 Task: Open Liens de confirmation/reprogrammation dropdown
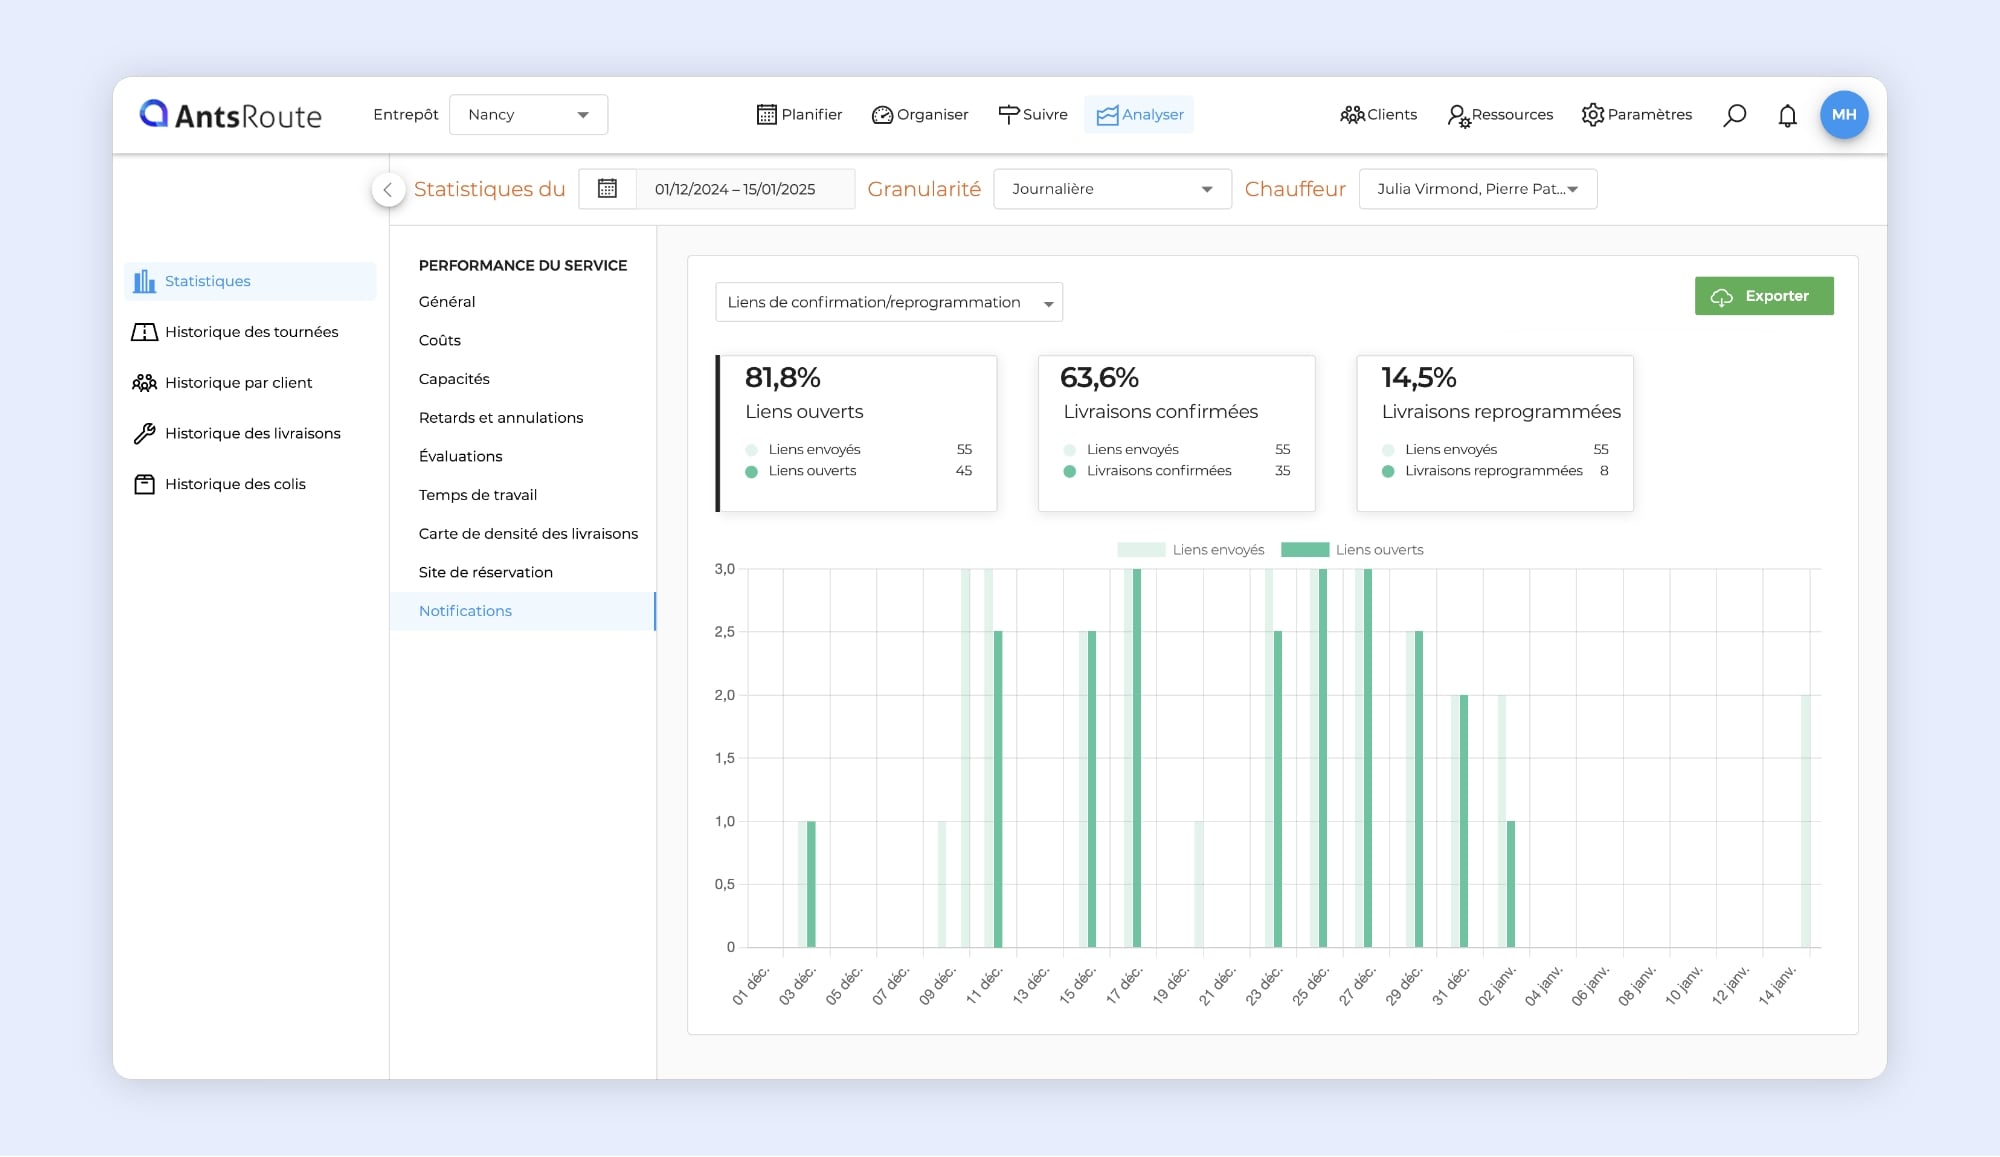pyautogui.click(x=888, y=302)
